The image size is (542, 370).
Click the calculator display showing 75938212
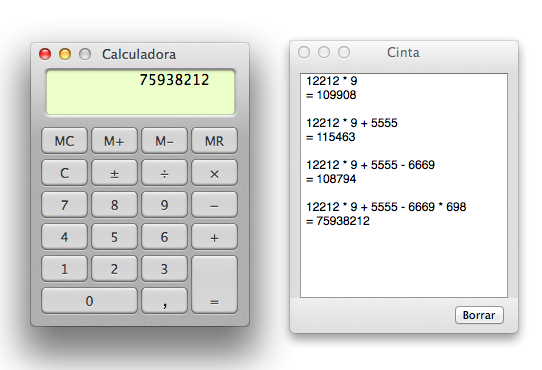[140, 92]
